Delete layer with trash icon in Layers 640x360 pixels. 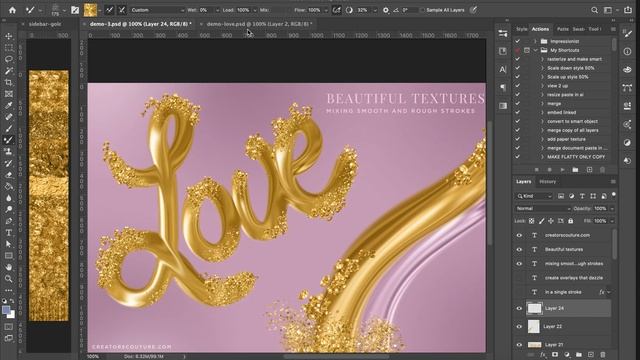pyautogui.click(x=603, y=355)
